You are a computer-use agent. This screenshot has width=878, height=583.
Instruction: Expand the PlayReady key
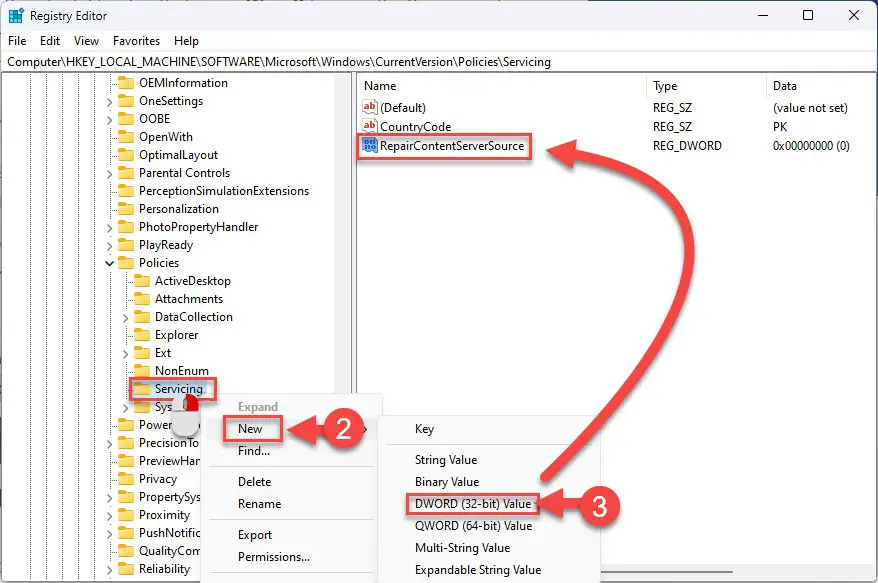(x=109, y=245)
